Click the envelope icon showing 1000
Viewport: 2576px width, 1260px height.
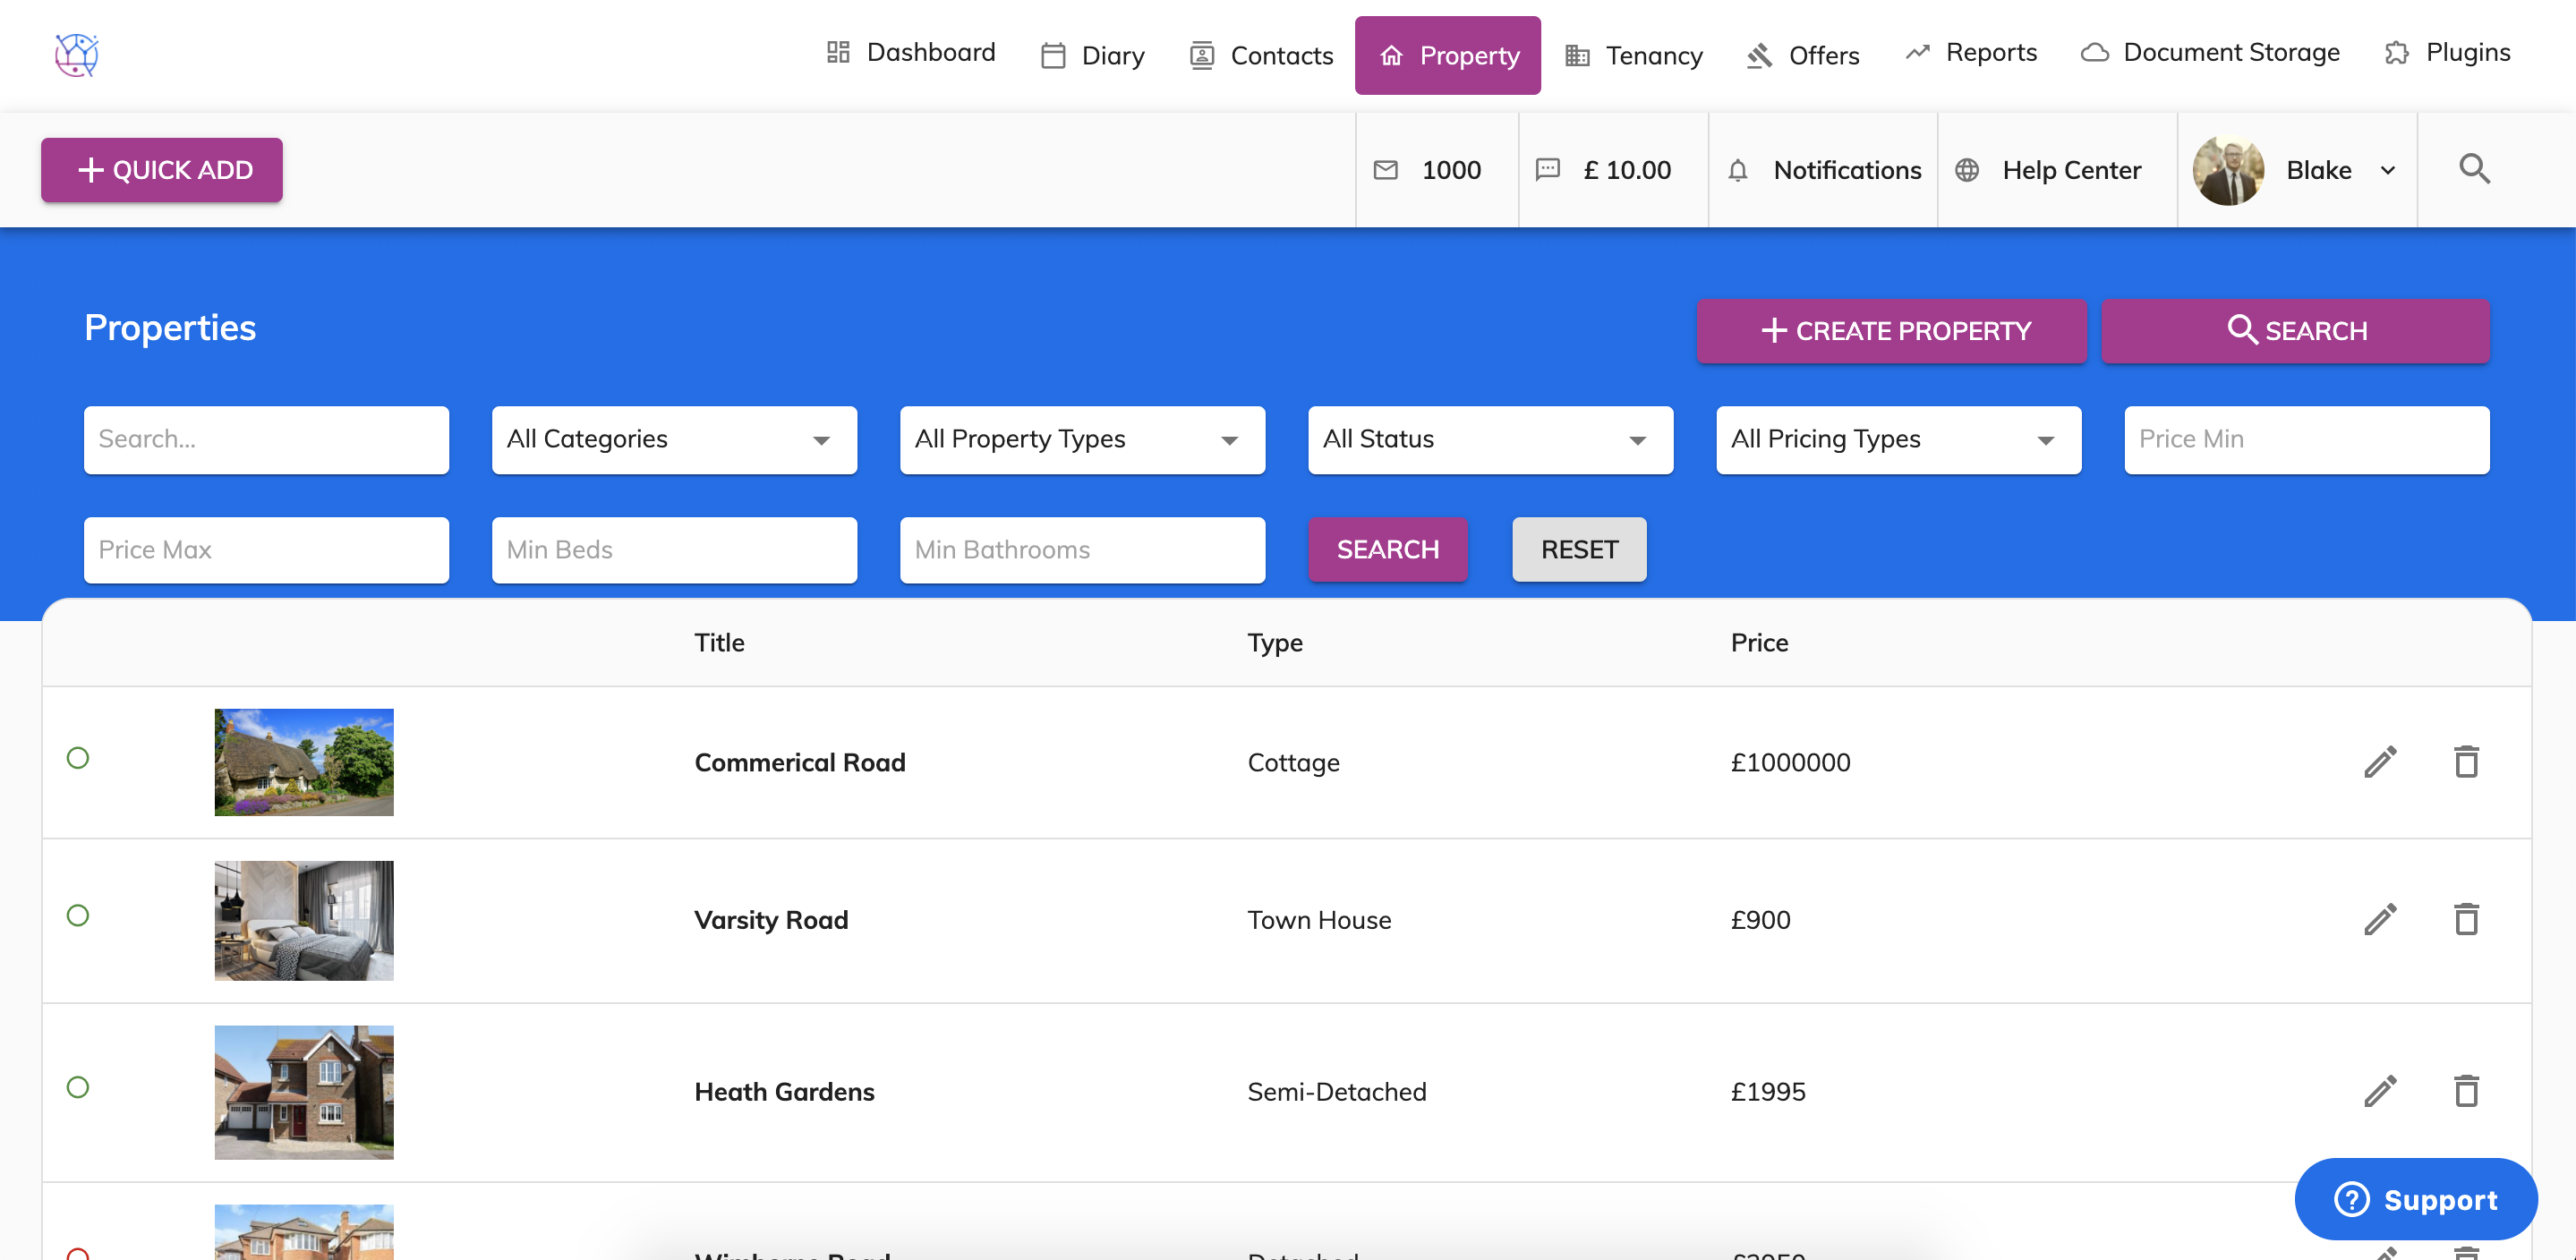tap(1386, 170)
